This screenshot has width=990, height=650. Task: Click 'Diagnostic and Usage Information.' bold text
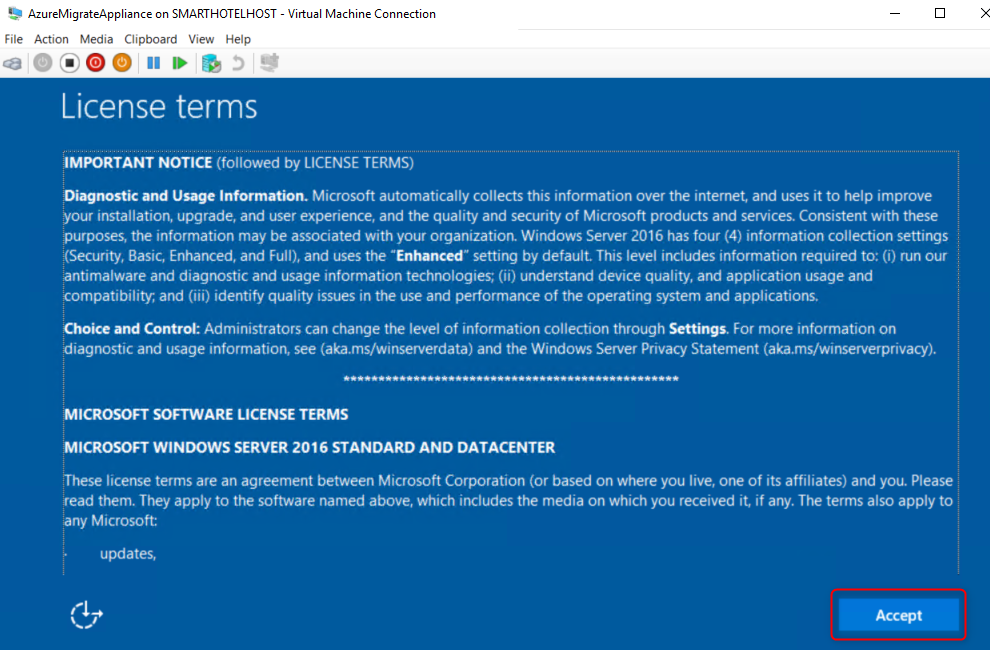pos(186,196)
